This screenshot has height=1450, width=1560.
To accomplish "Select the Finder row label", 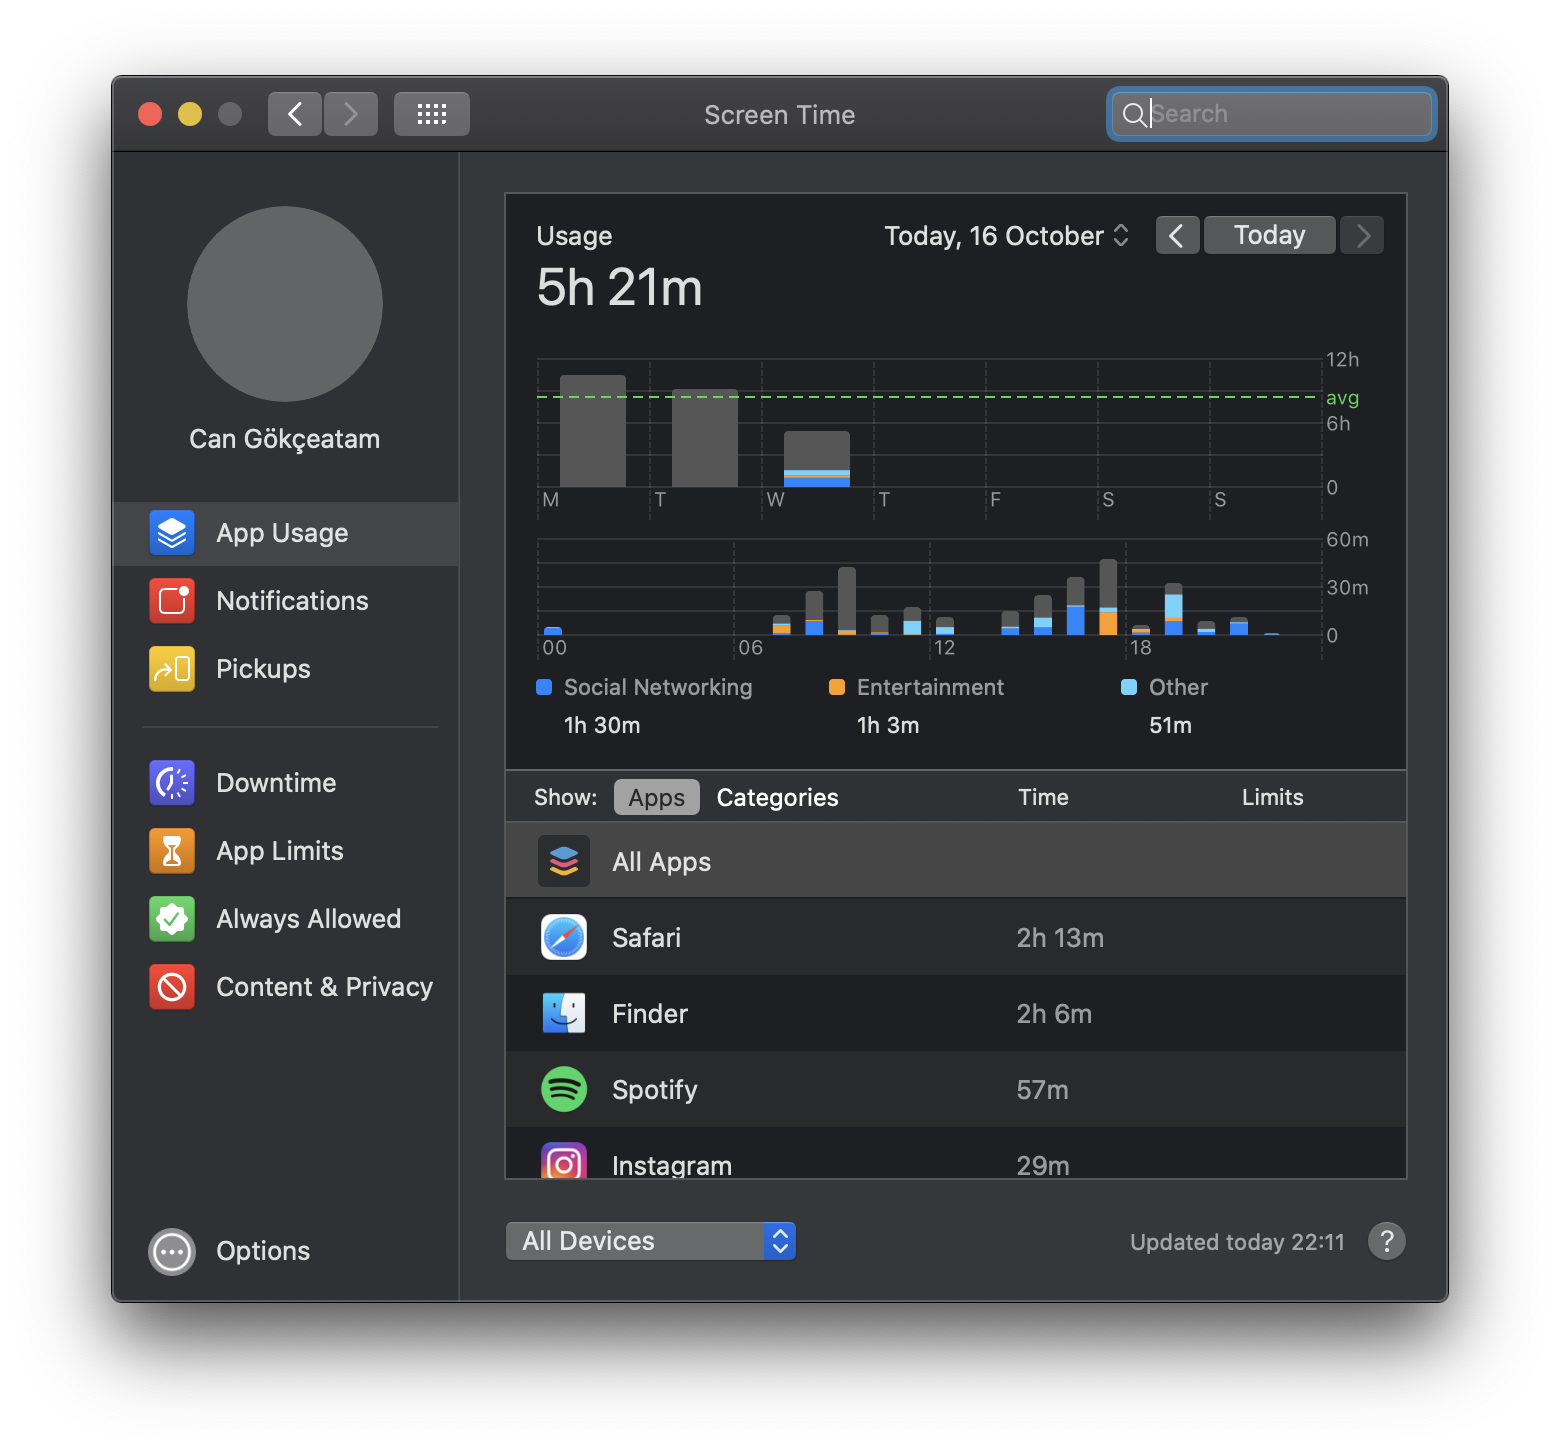I will tap(650, 1014).
